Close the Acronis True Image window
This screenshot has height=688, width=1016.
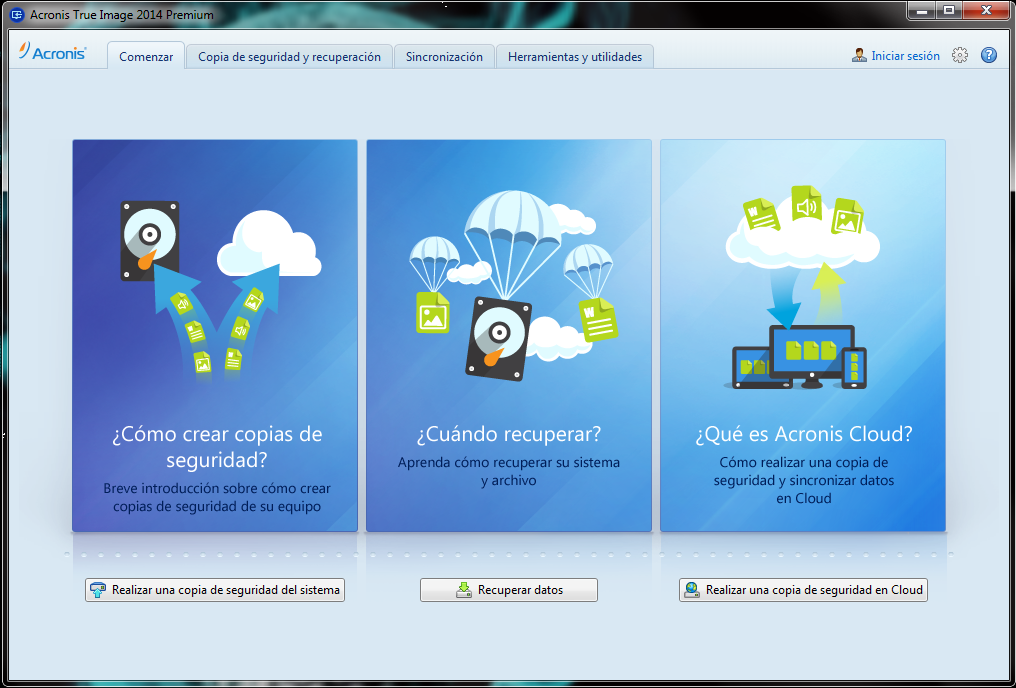click(987, 10)
